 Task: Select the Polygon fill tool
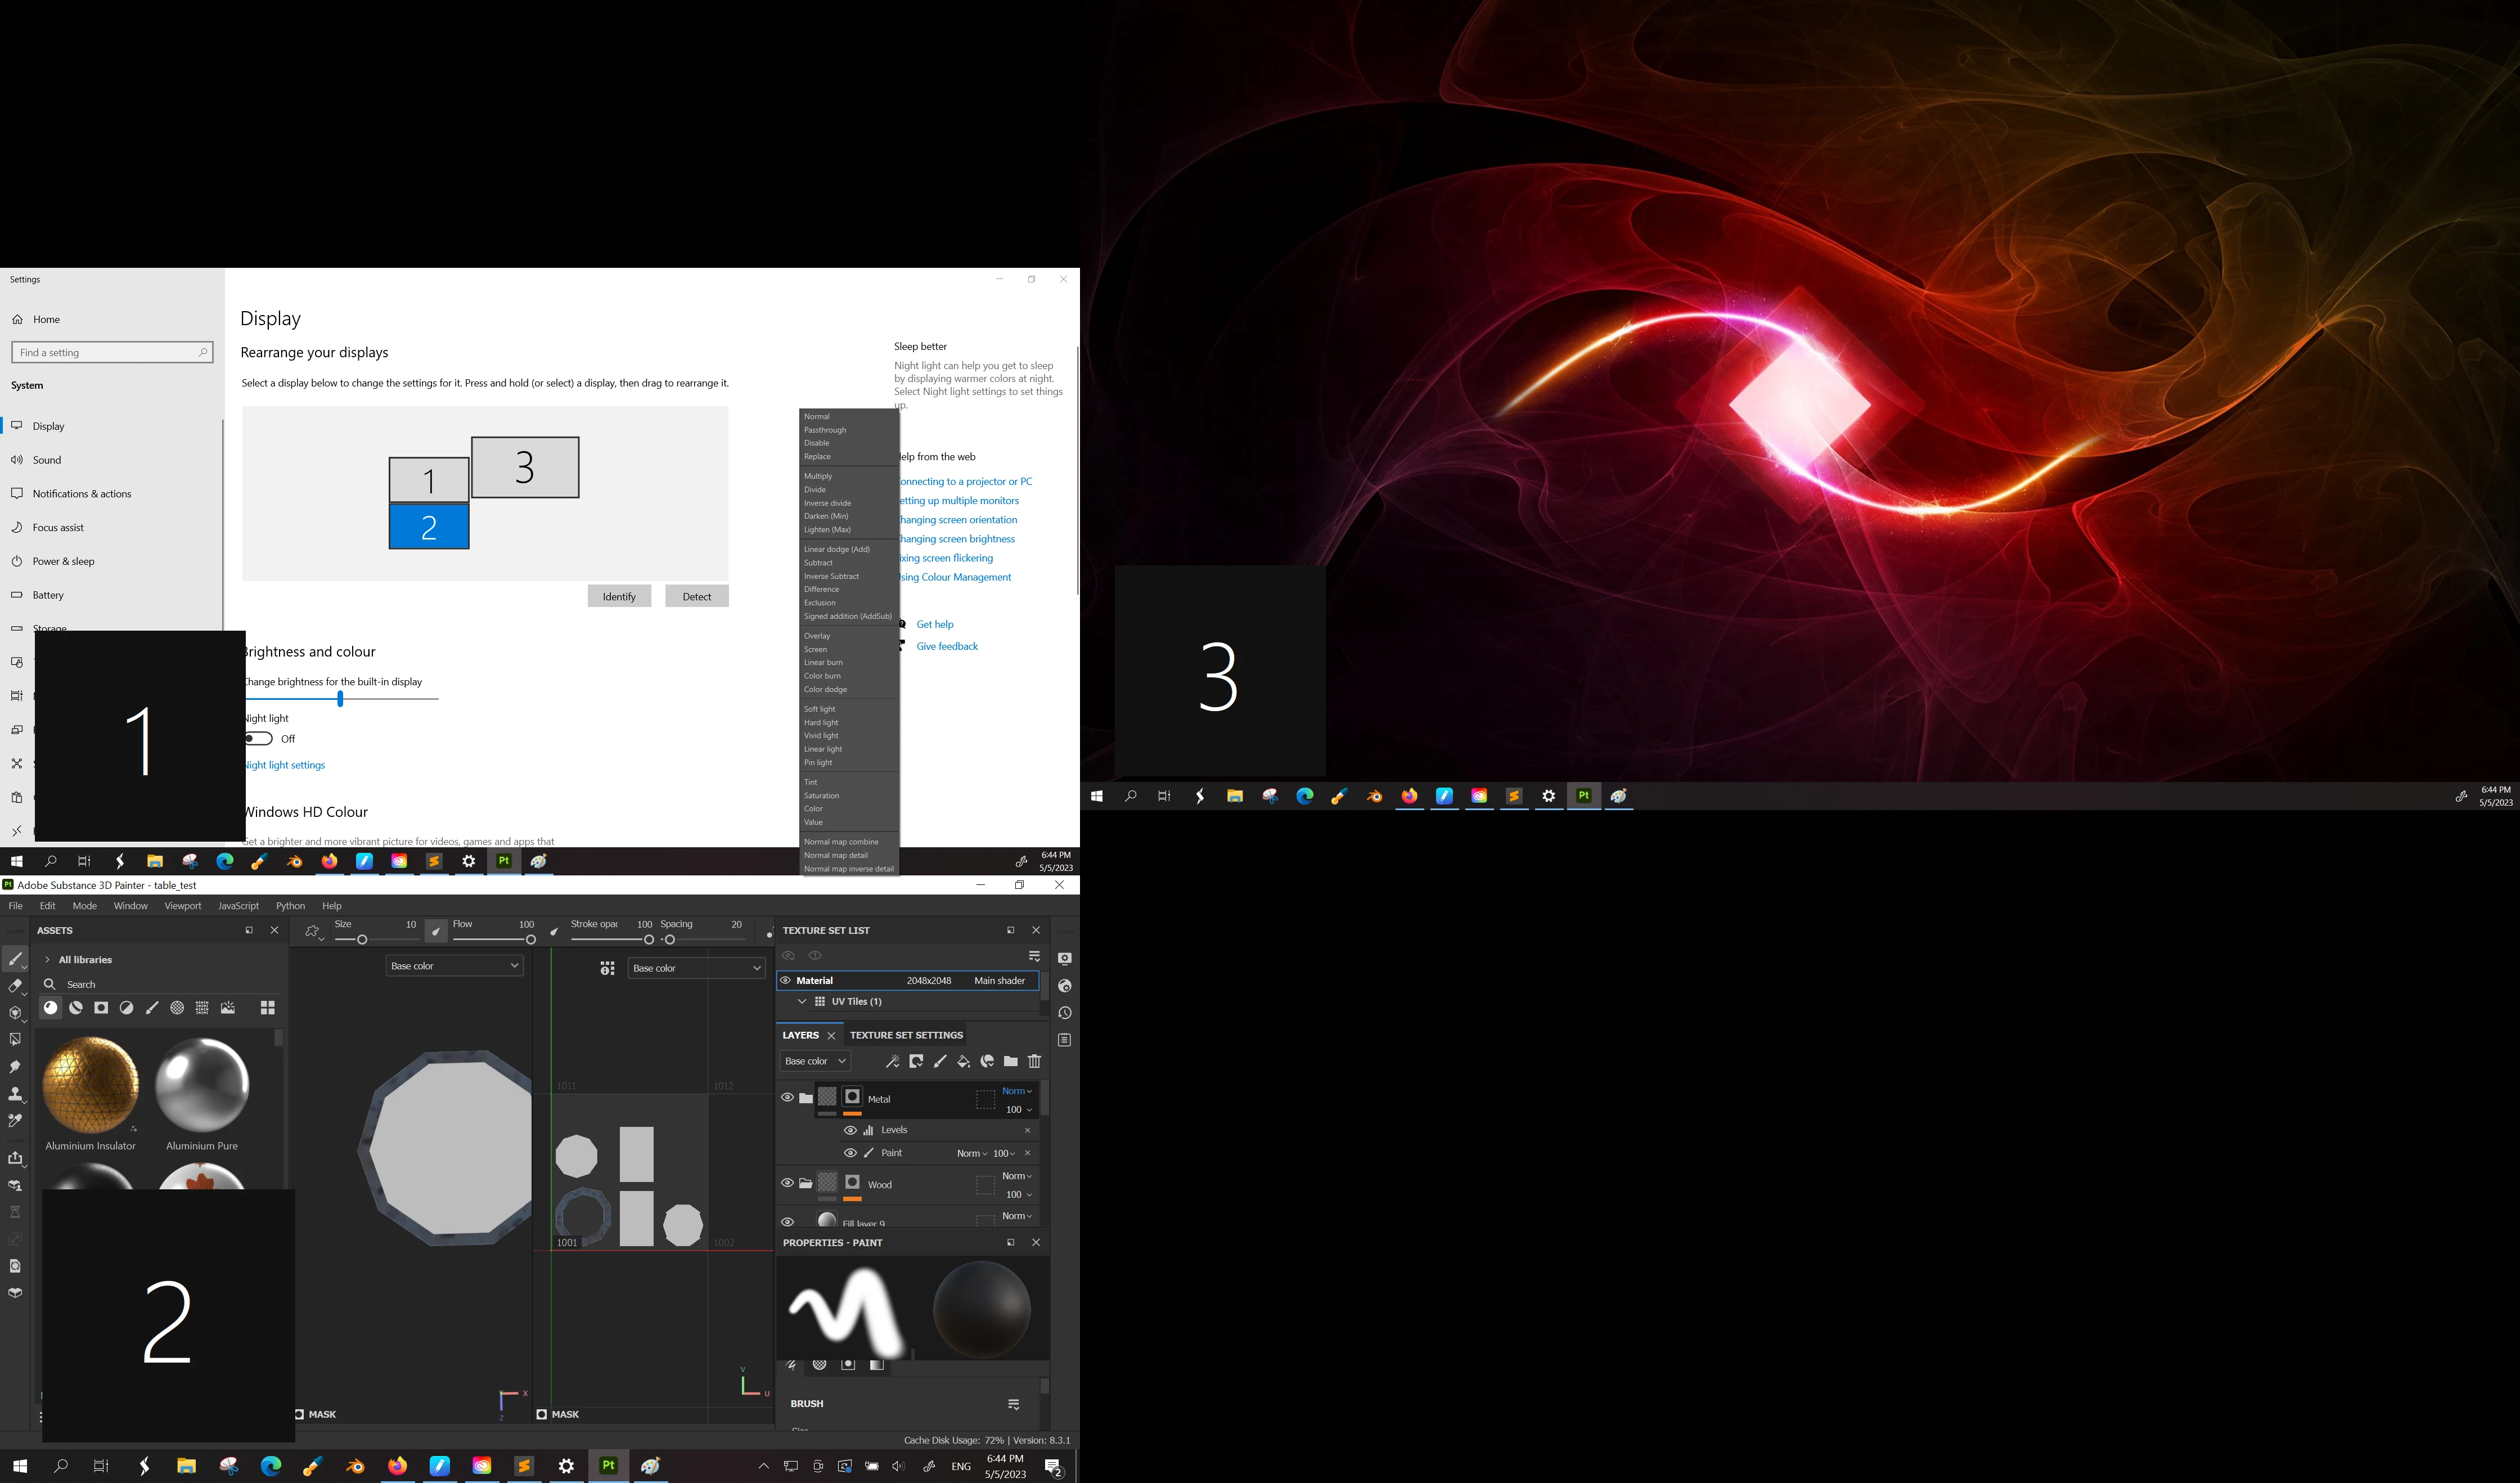tap(15, 1040)
